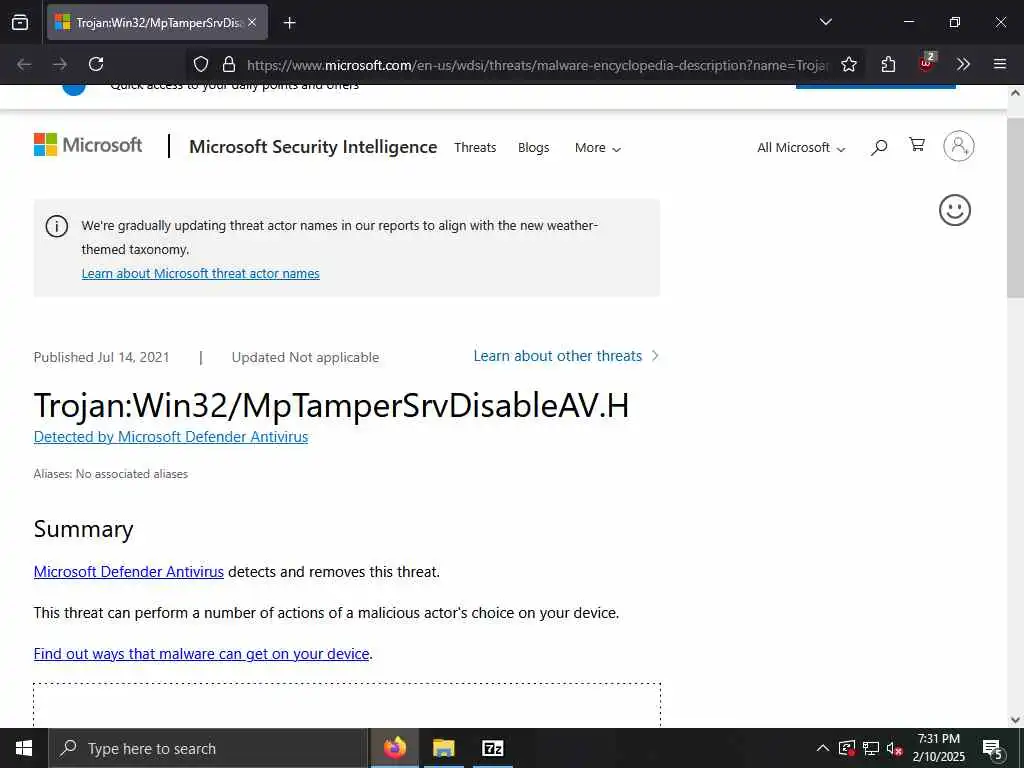The image size is (1024, 768).
Task: Click the sign-in account avatar icon
Action: point(959,146)
